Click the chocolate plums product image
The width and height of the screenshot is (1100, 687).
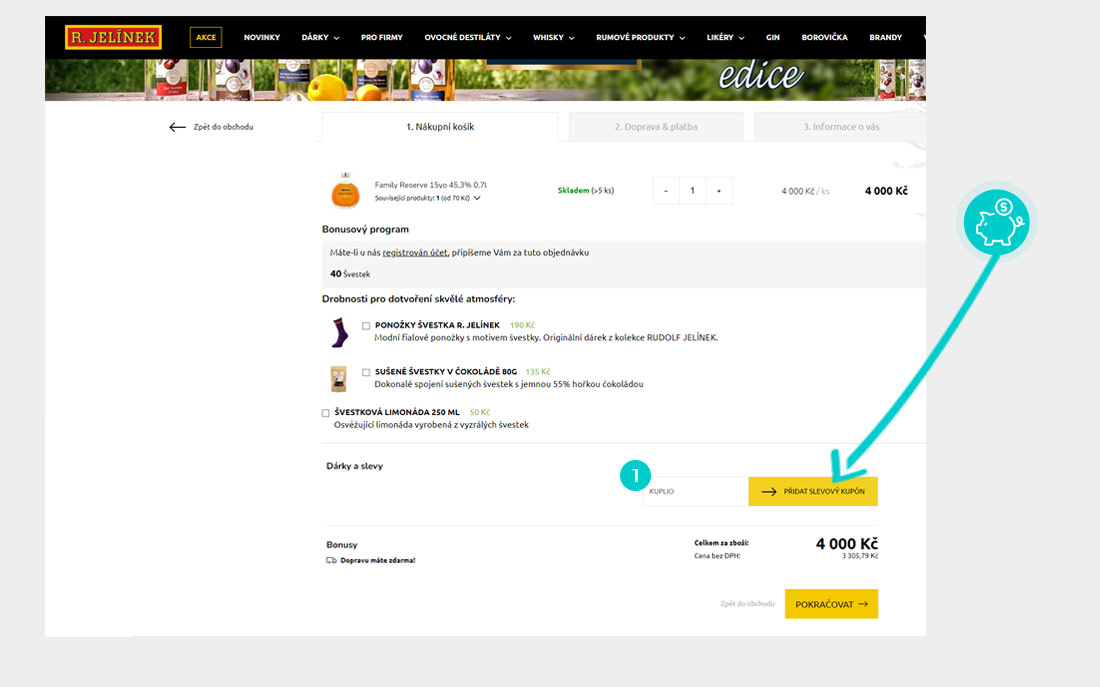point(339,378)
